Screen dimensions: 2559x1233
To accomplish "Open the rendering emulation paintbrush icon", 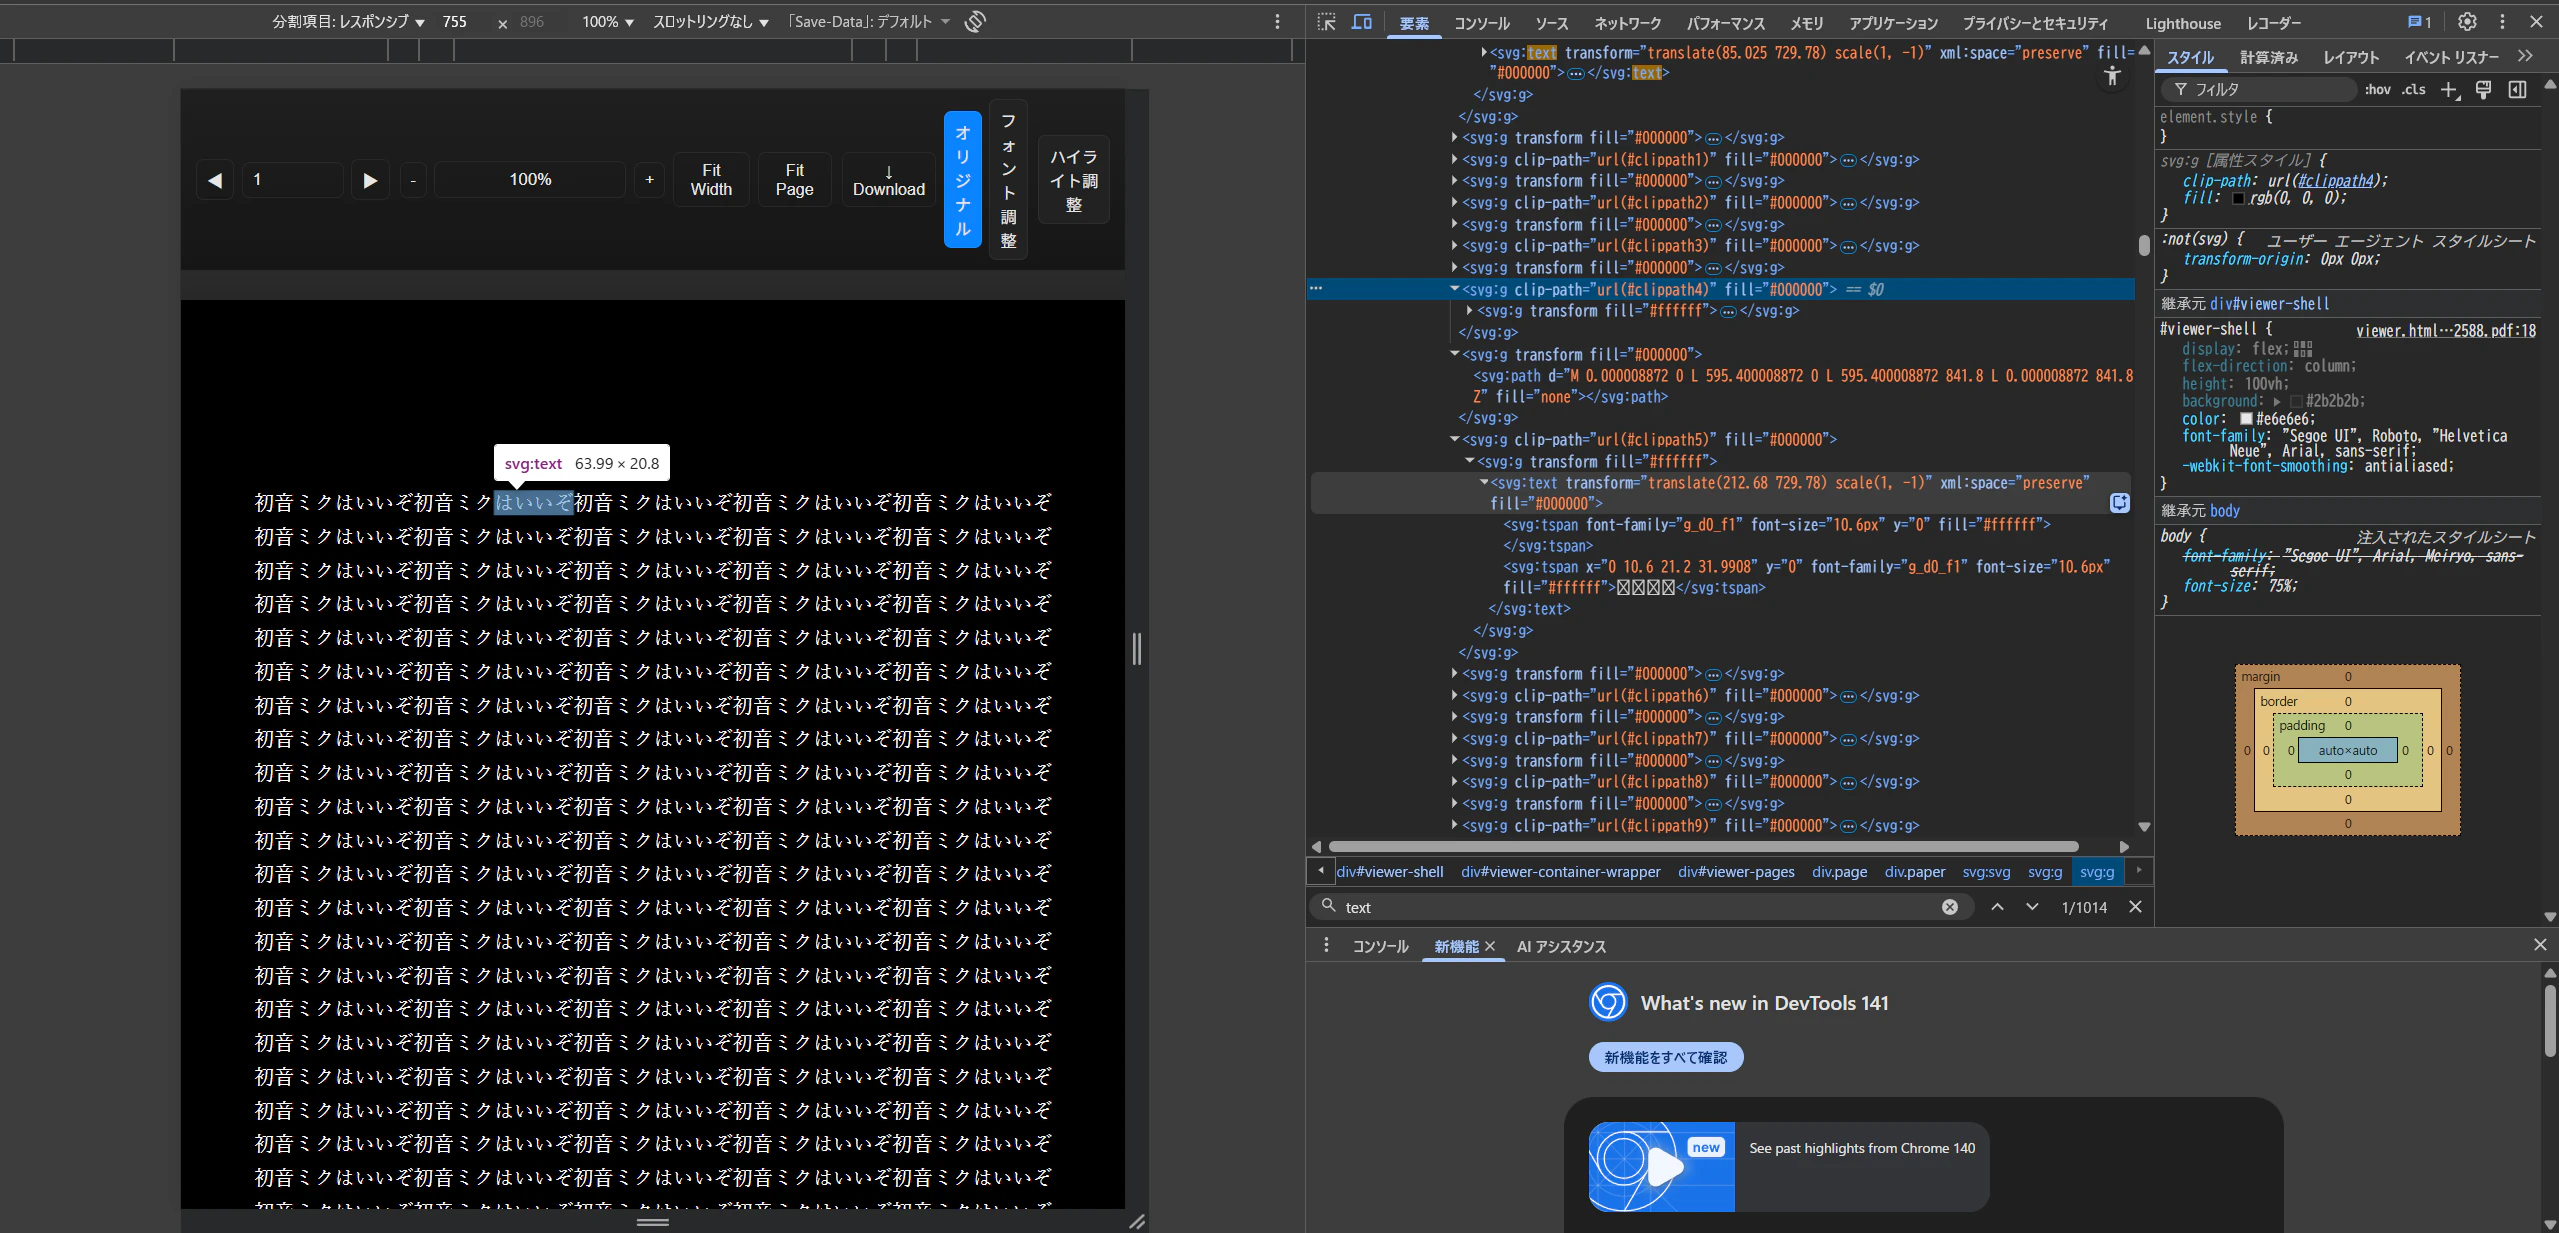I will coord(2483,90).
